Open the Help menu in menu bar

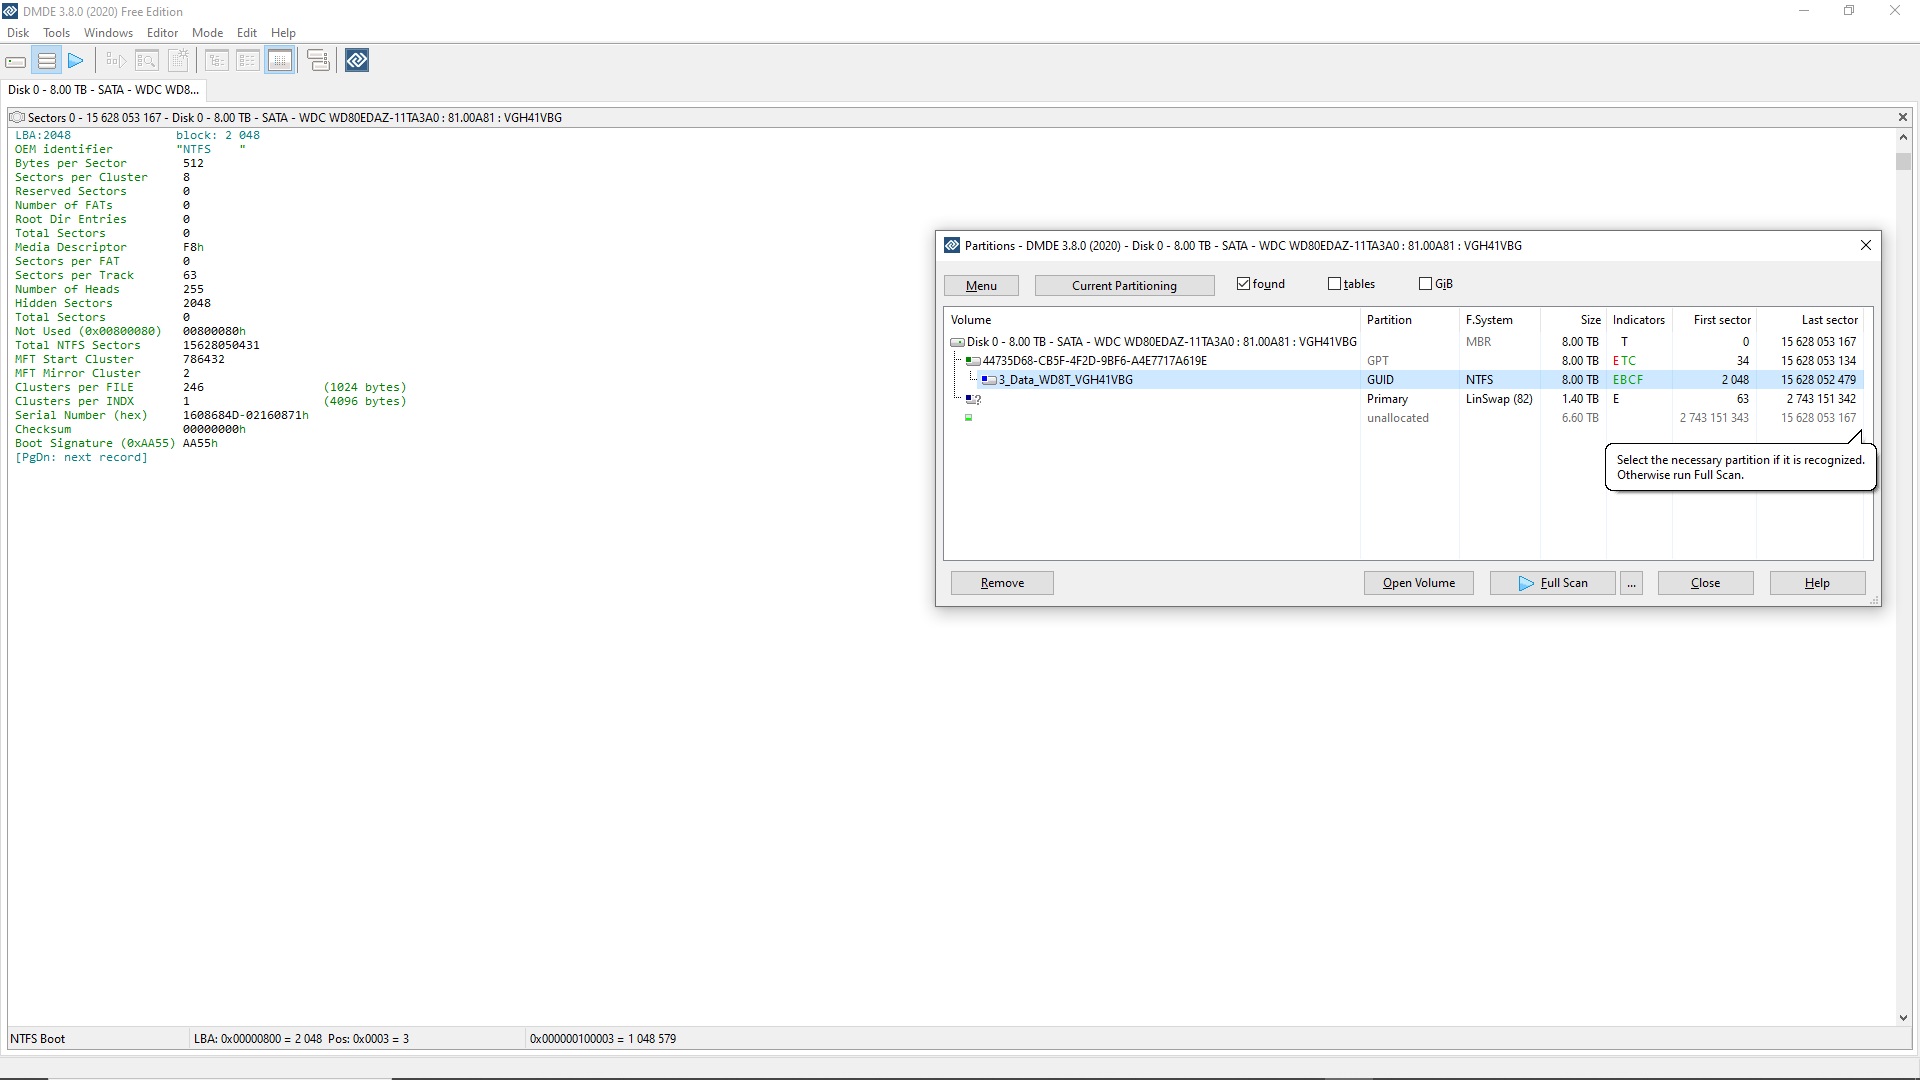pyautogui.click(x=283, y=33)
